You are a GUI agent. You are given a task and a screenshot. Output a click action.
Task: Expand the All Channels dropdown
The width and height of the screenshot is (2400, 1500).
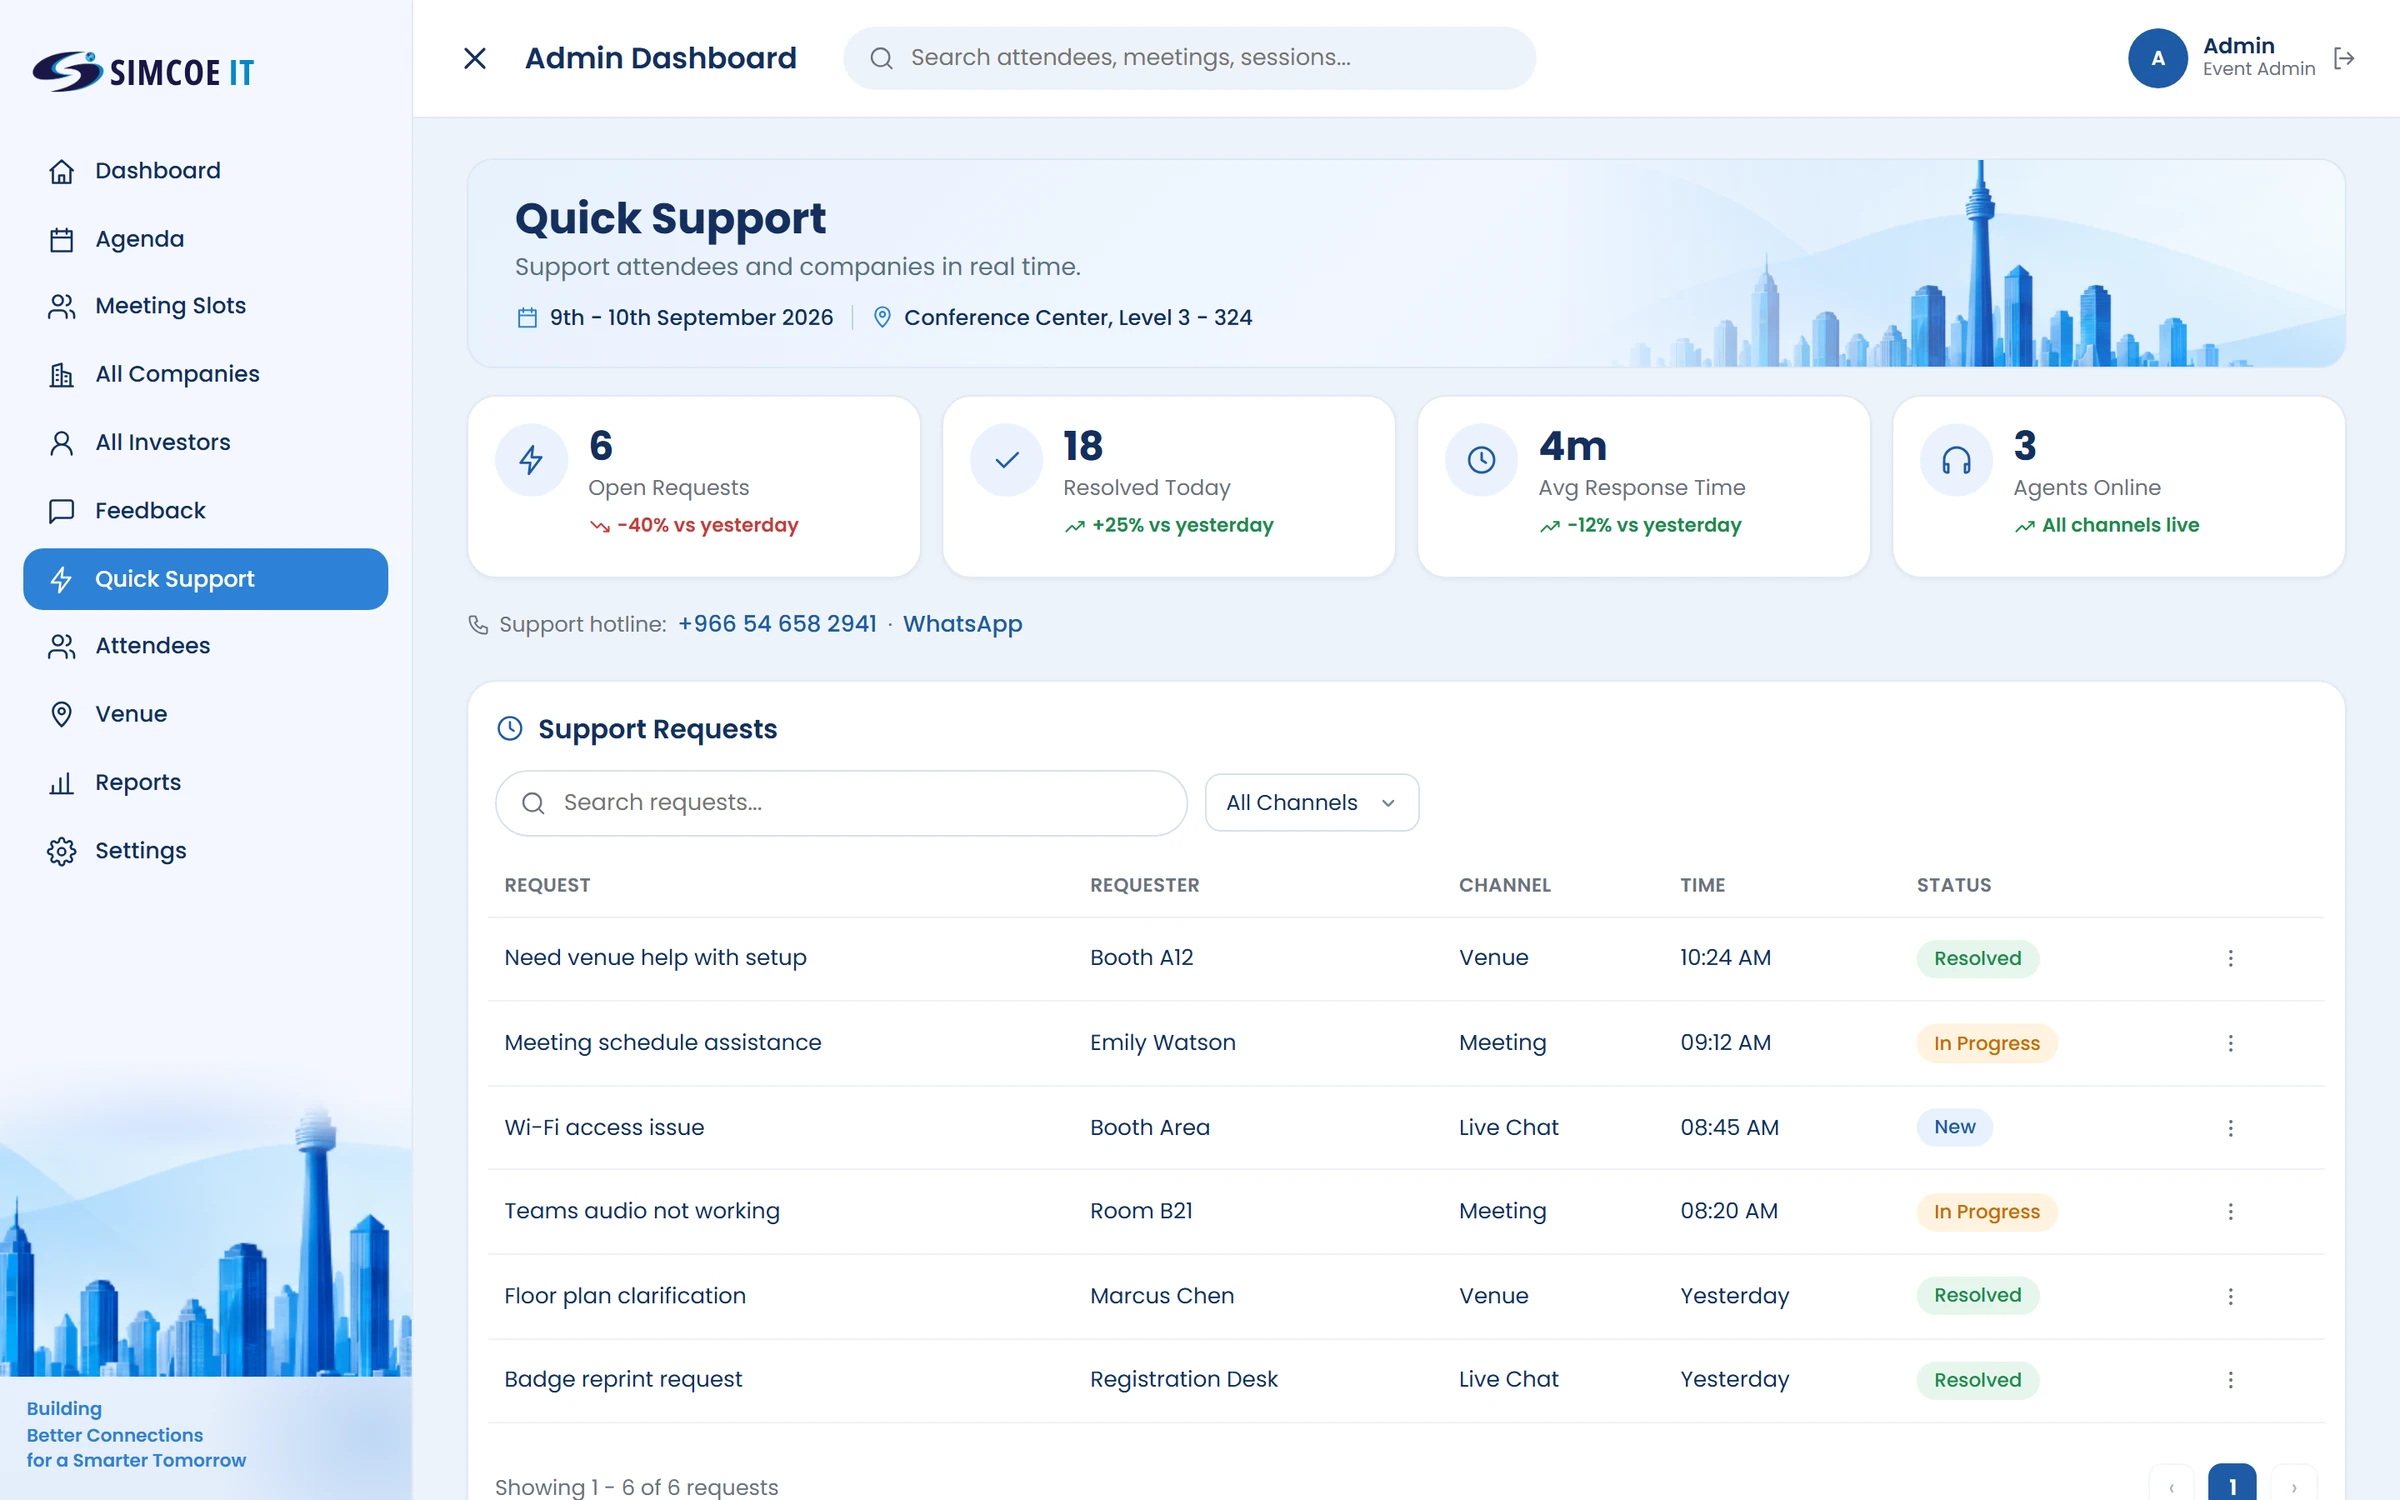(x=1311, y=802)
